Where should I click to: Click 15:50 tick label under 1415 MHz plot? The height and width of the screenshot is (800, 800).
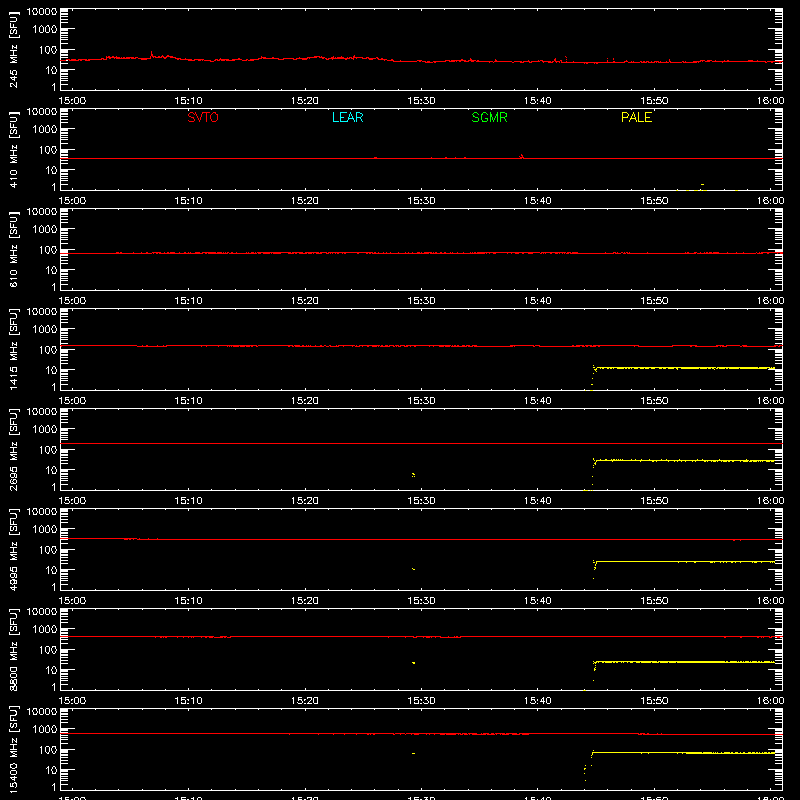654,401
